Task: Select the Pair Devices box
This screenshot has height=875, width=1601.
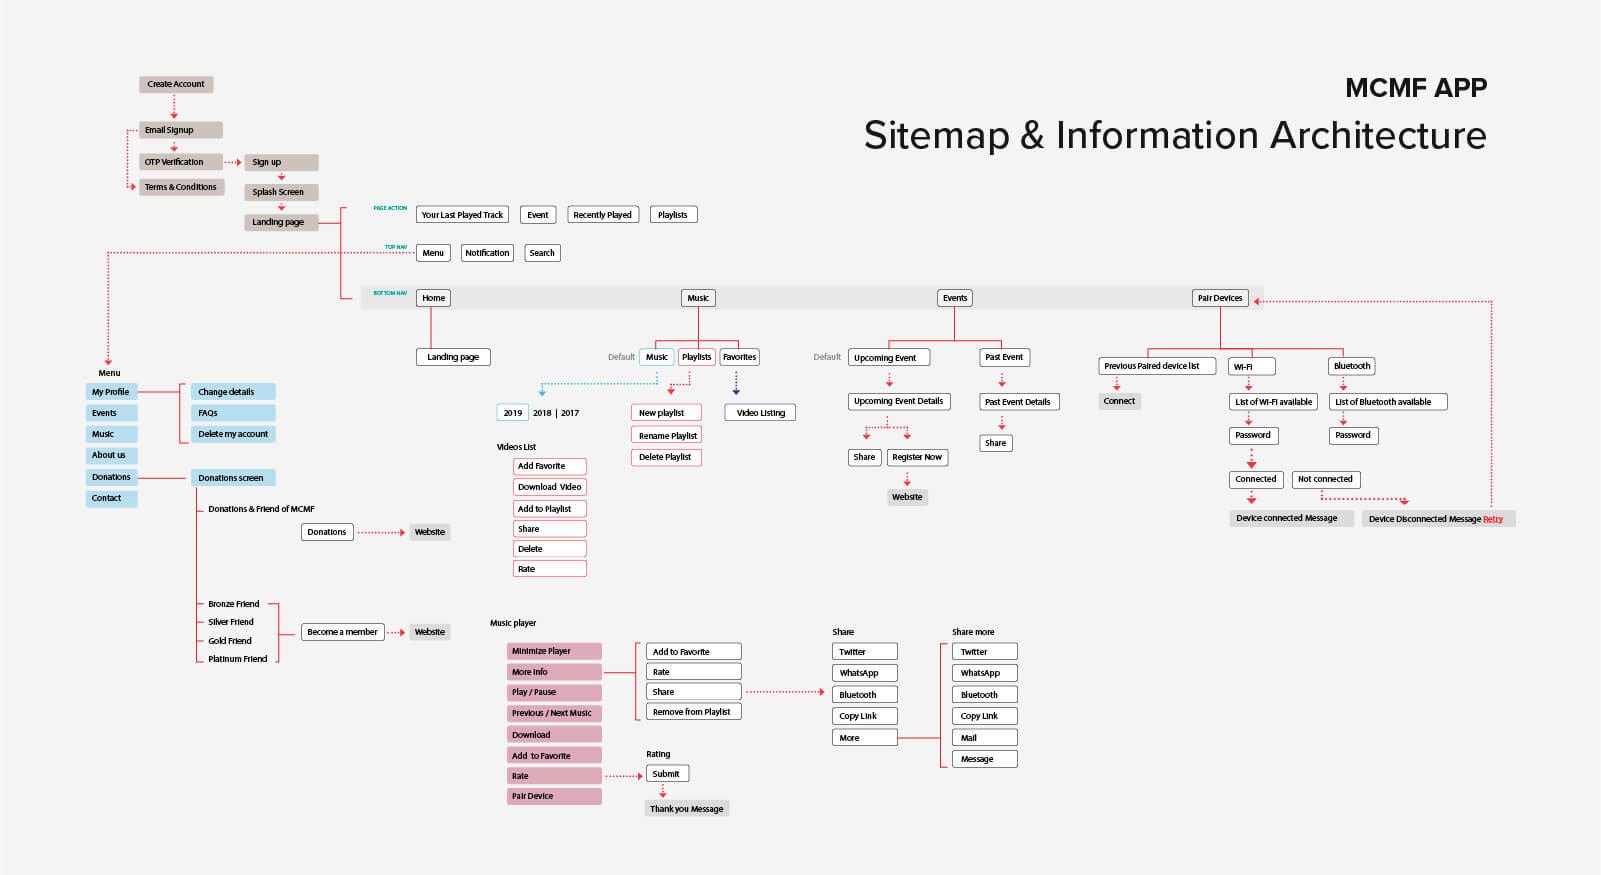Action: 1220,298
